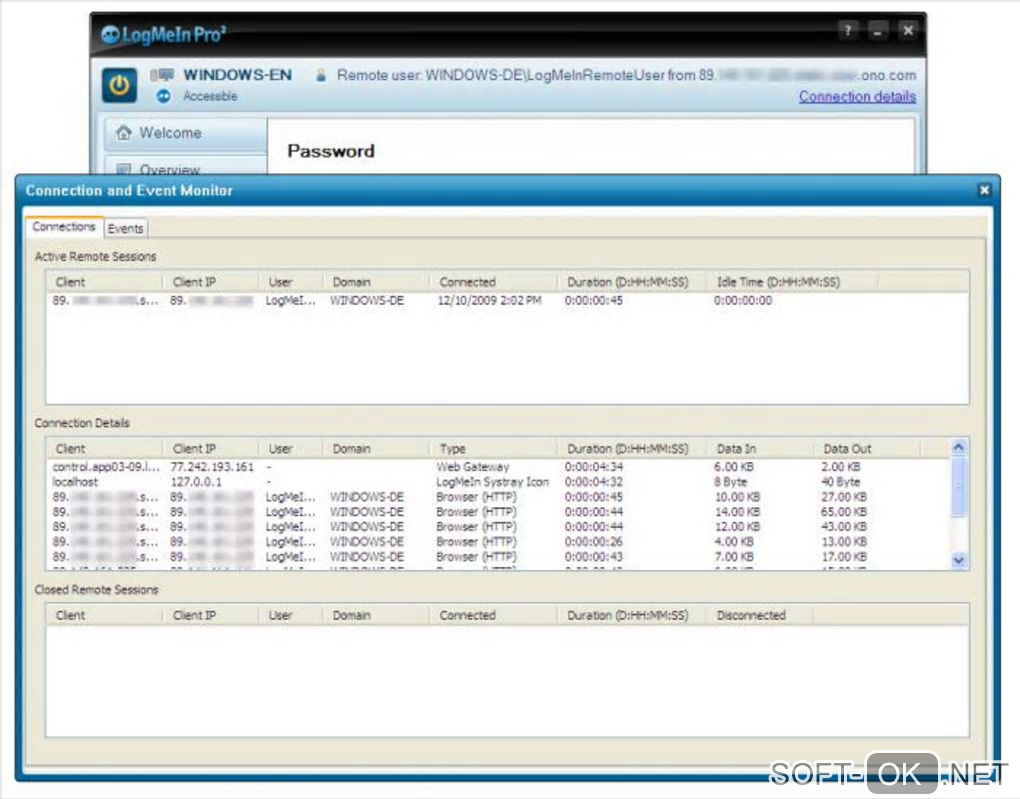Sort Active Remote Sessions by Client column
Screen dimensions: 1020x799
pos(104,282)
